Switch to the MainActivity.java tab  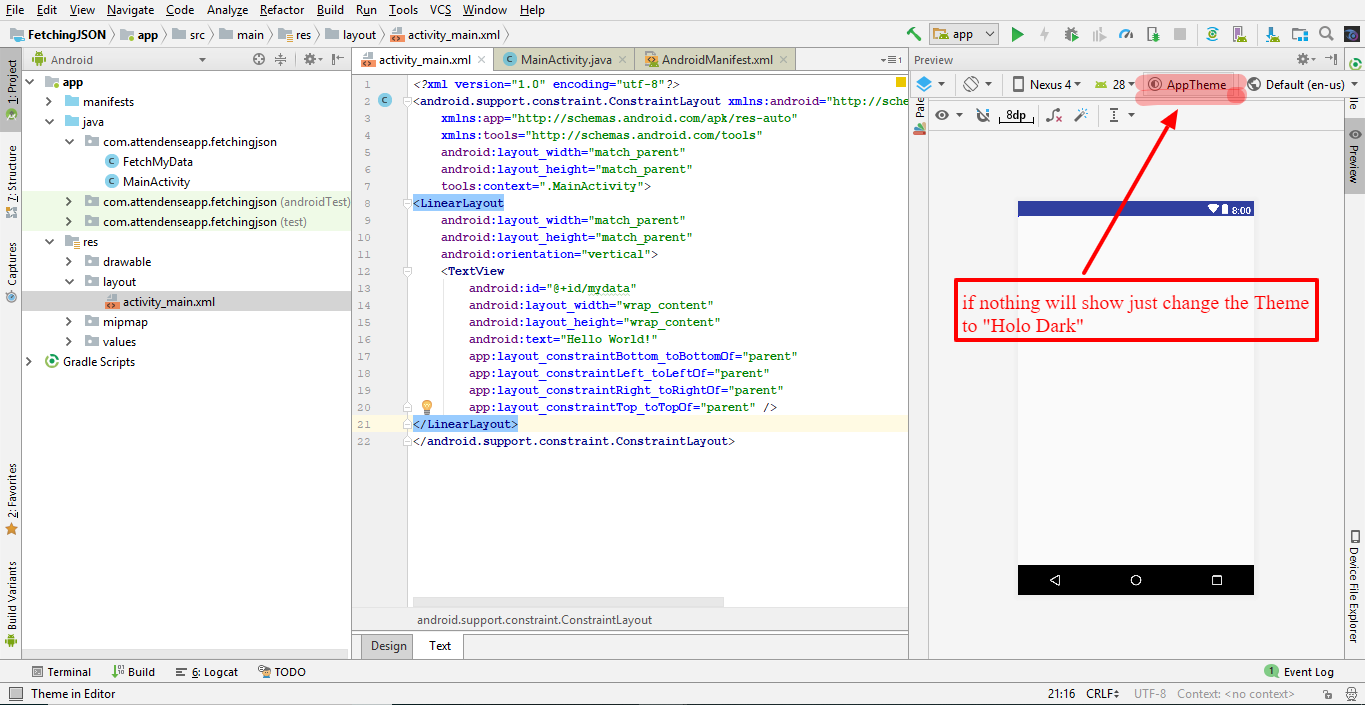565,60
